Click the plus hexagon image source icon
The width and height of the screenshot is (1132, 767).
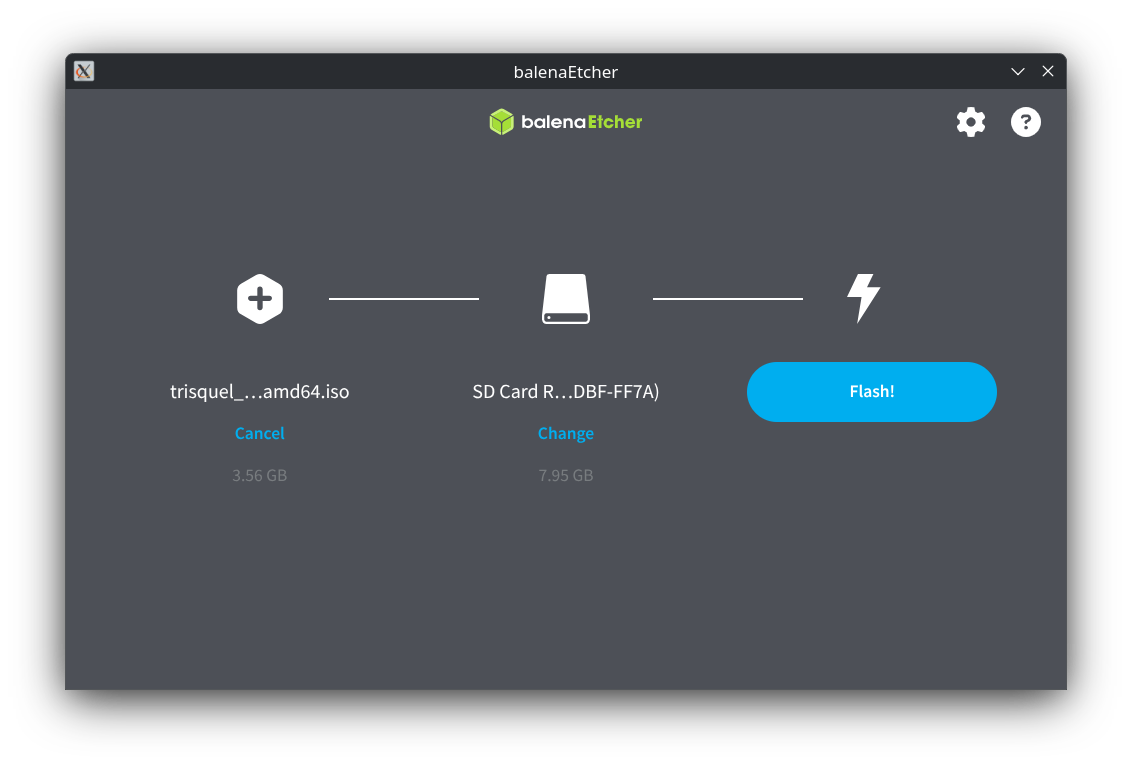[x=260, y=298]
